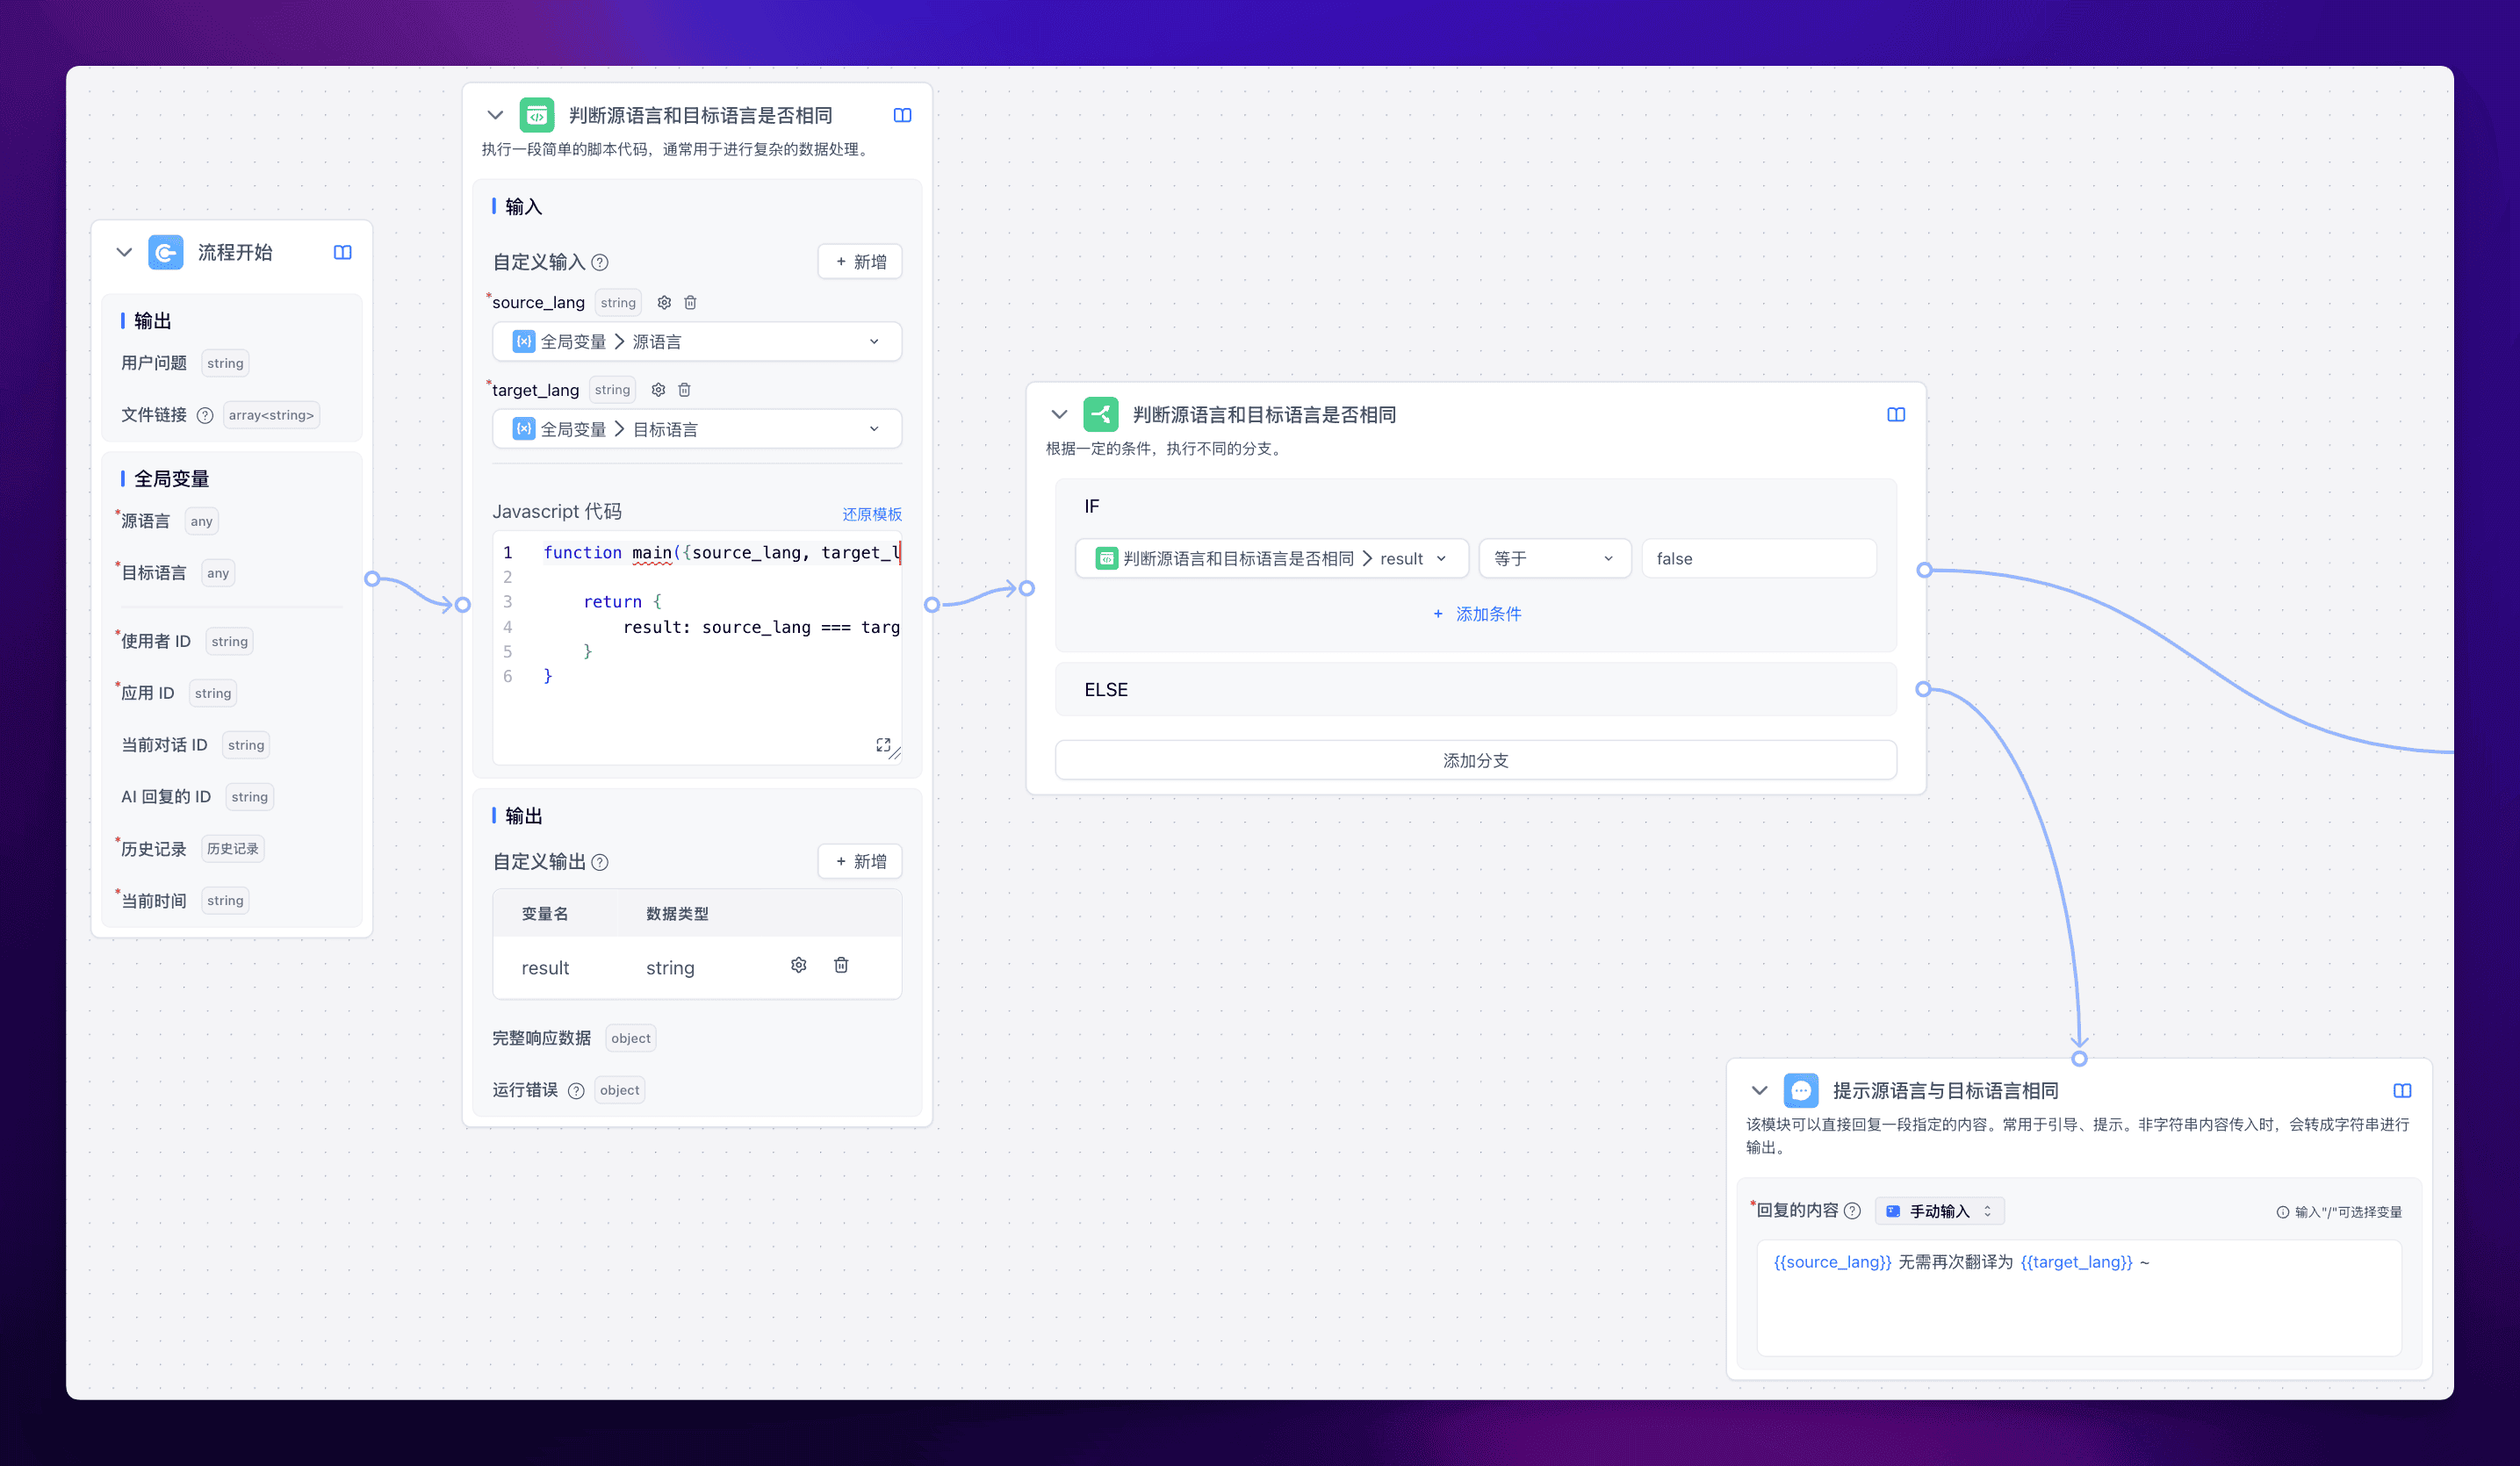Click the IF branch output handle
The image size is (2520, 1466).
pos(1924,570)
